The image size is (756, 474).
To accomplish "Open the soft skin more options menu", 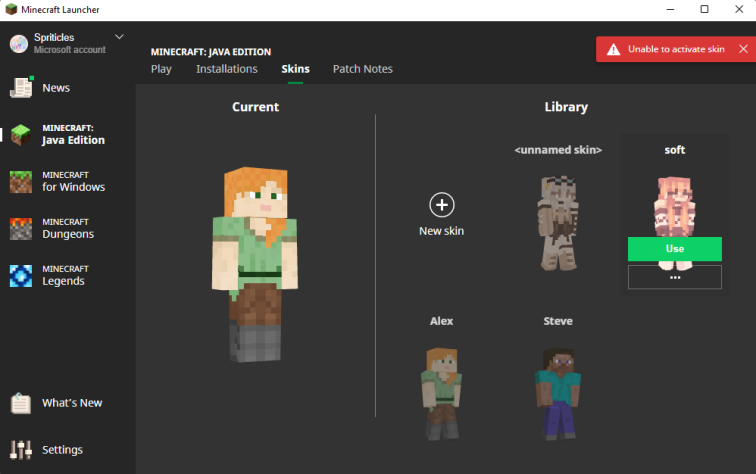I will tap(674, 277).
